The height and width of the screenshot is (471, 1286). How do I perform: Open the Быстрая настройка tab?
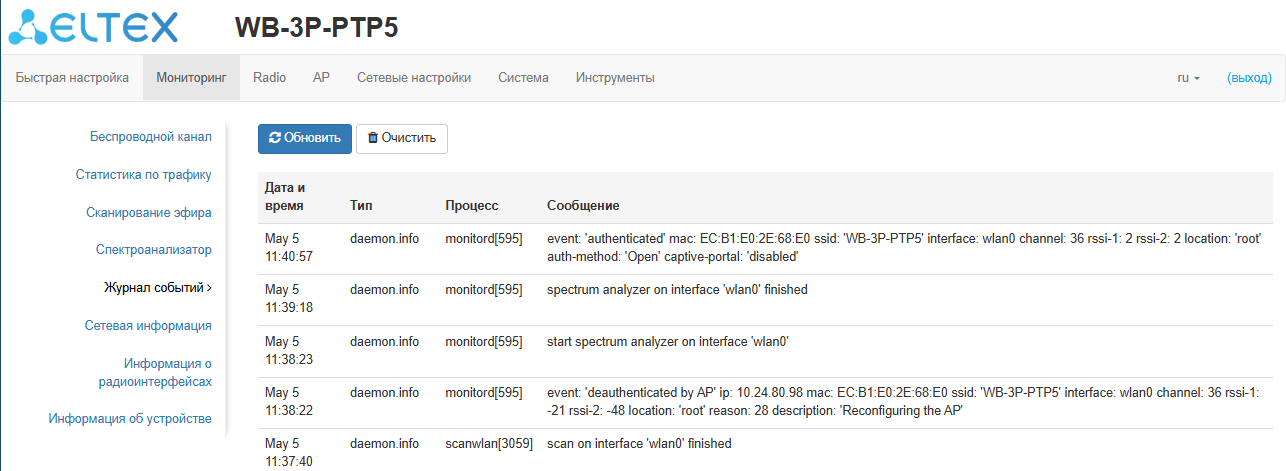click(72, 78)
